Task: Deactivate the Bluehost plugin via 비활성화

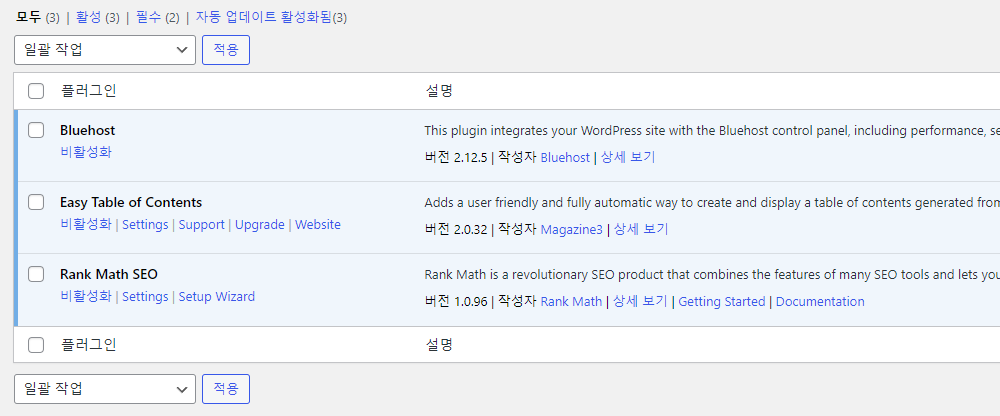Action: tap(85, 152)
